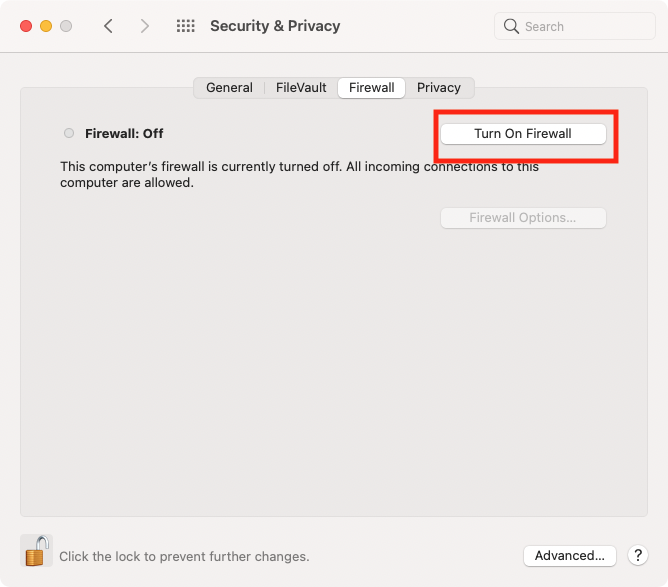Switch to the Privacy tab
This screenshot has height=587, width=668.
(439, 88)
